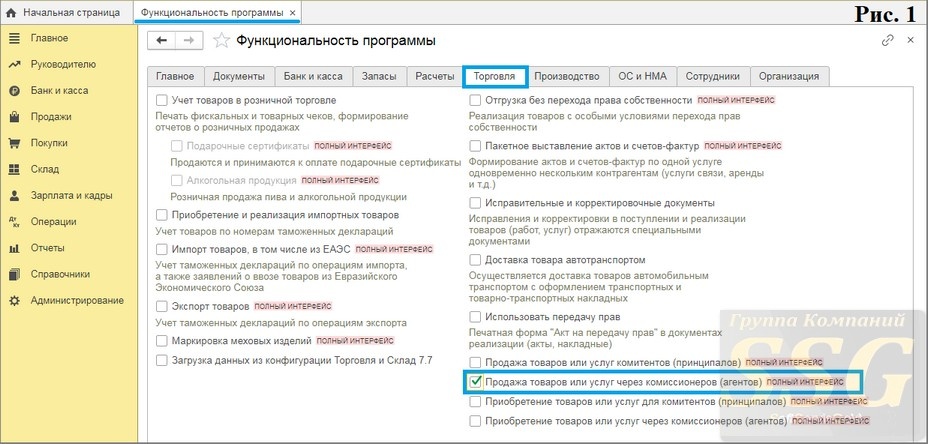The width and height of the screenshot is (928, 444).
Task: Toggle Алкогольная продукция checkbox
Action: 176,180
